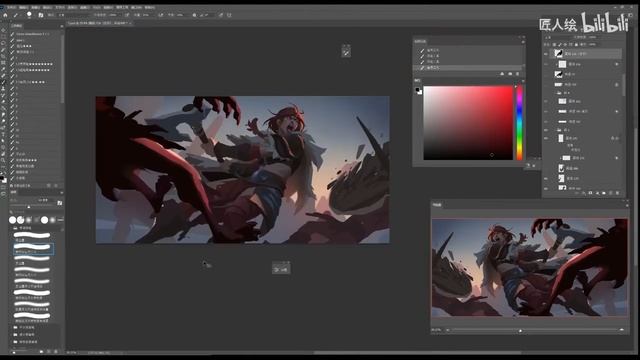The width and height of the screenshot is (640, 360).
Task: Collapse the expanded brush group folder
Action: tap(16, 228)
